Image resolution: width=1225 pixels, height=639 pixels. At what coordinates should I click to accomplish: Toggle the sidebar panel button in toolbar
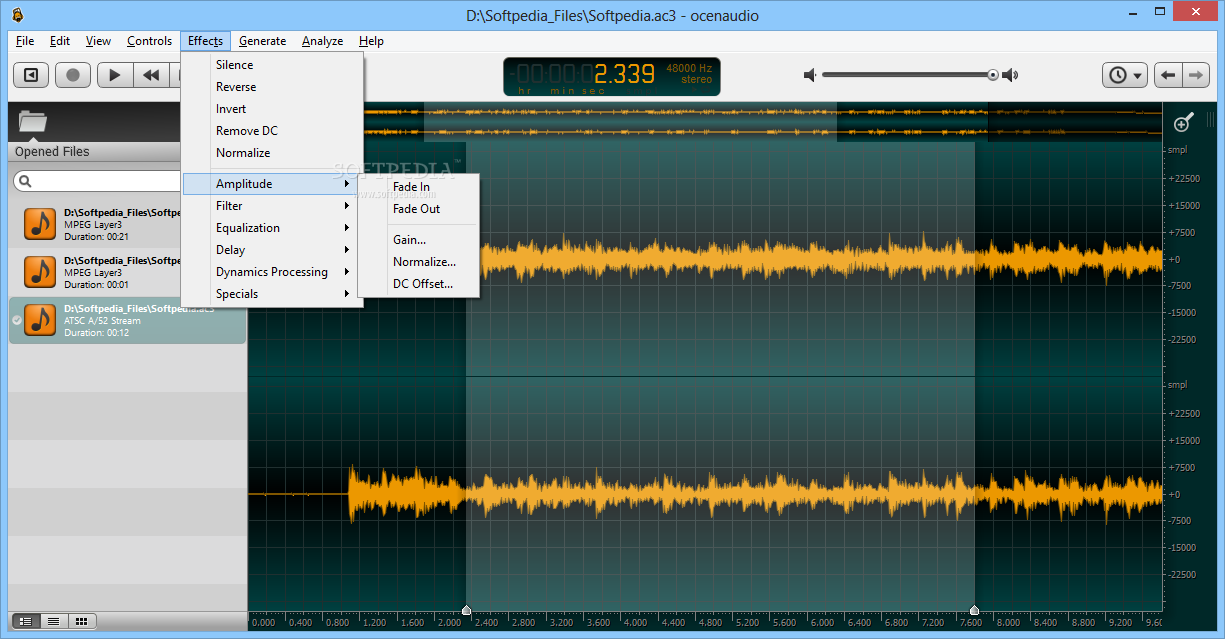coord(32,75)
